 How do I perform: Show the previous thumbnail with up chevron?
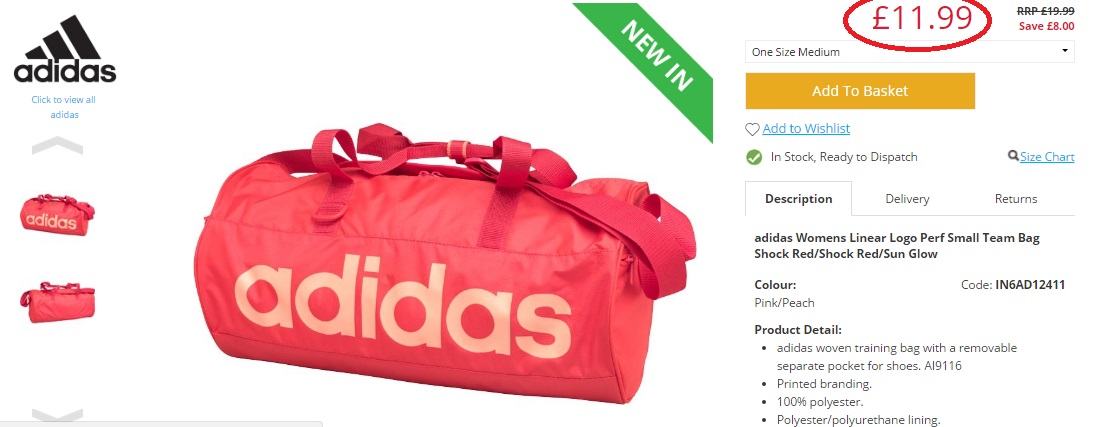click(57, 146)
